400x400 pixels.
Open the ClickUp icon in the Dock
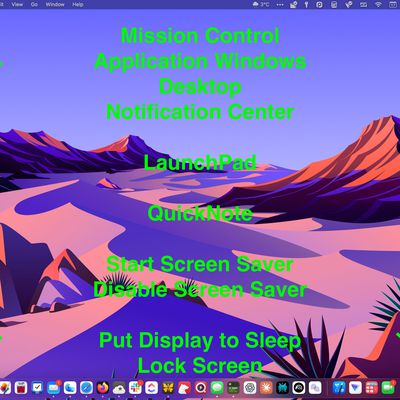(152, 388)
